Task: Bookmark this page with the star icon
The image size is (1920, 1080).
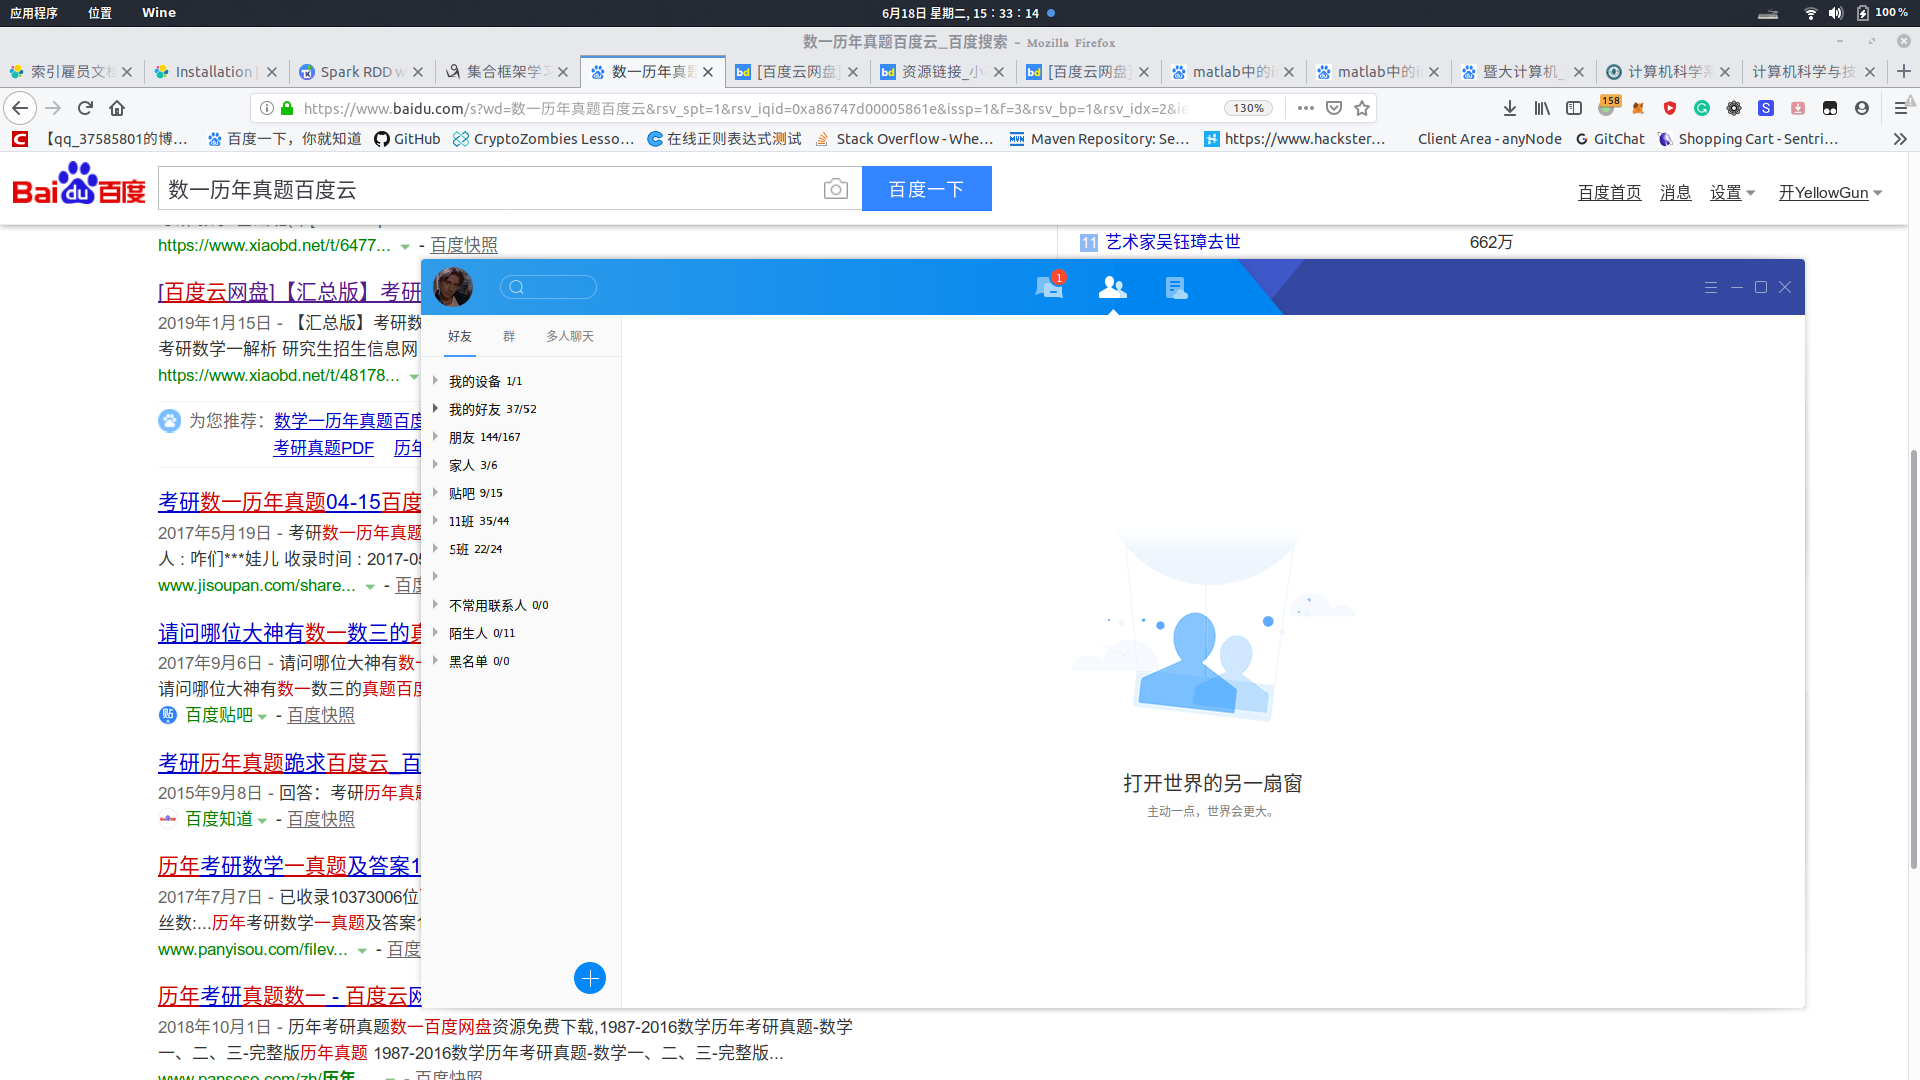Action: coord(1362,108)
